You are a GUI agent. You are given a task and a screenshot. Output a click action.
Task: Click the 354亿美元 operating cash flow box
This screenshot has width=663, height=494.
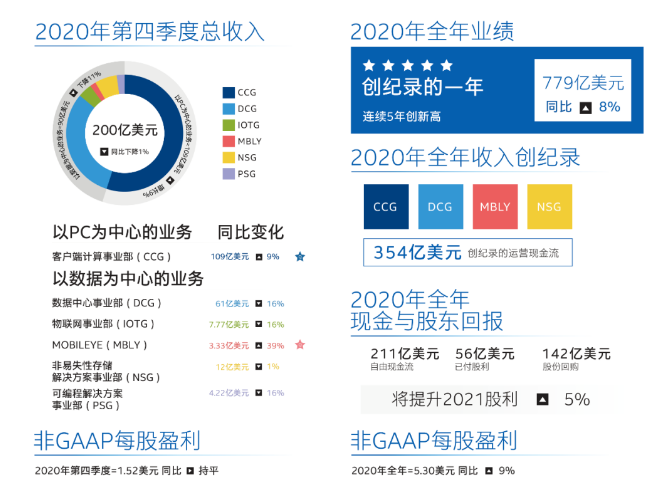(x=468, y=252)
